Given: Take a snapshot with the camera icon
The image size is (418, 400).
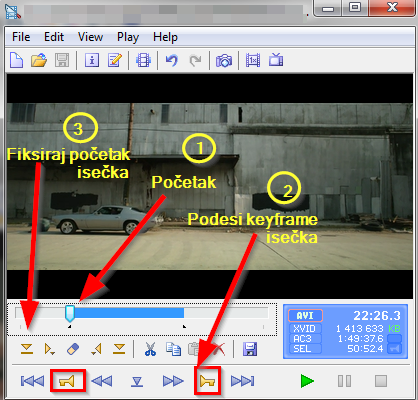Looking at the screenshot, I should click(x=224, y=61).
